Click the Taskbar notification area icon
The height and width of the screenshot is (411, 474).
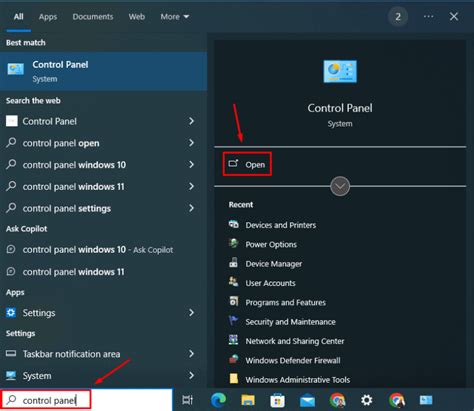(11, 353)
